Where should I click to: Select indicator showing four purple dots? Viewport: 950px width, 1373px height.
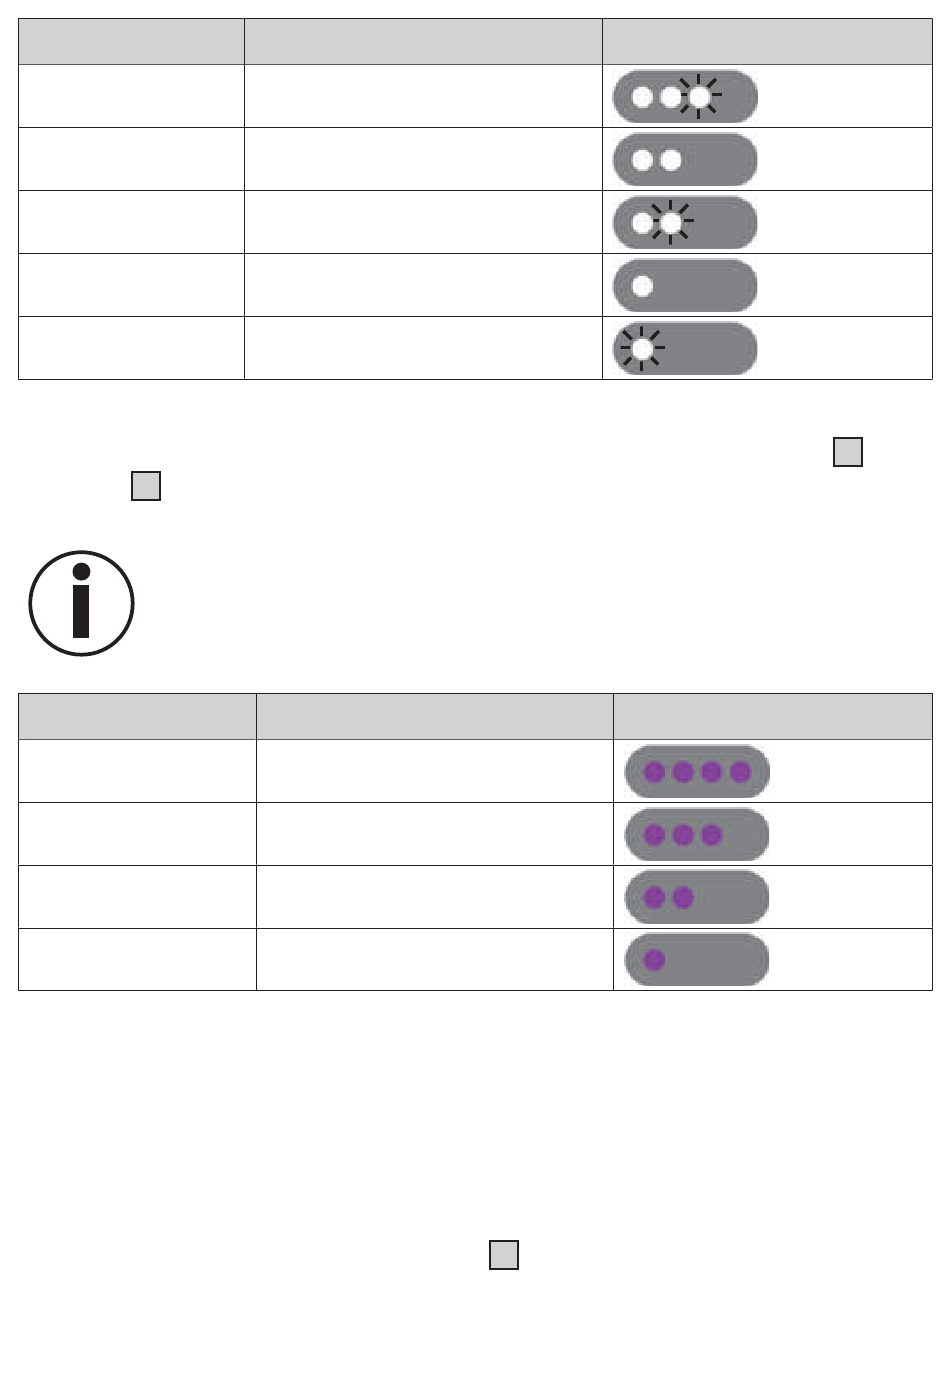[x=697, y=772]
